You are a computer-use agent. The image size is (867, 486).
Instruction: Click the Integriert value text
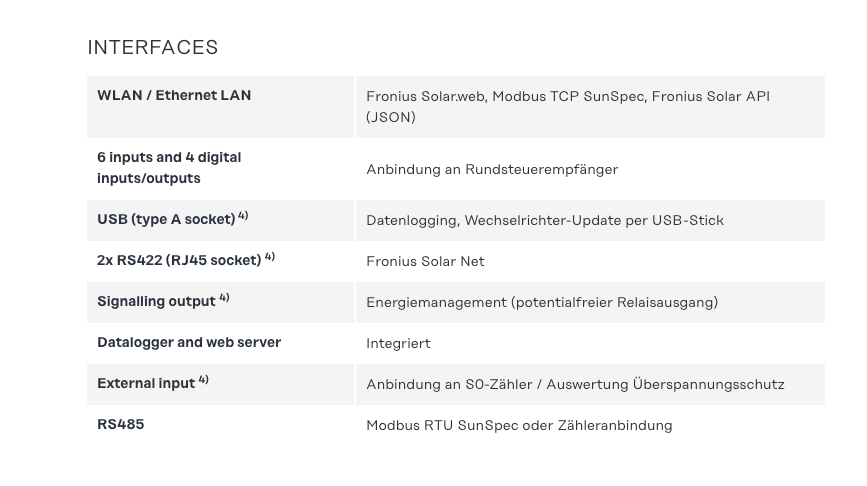[x=398, y=343]
